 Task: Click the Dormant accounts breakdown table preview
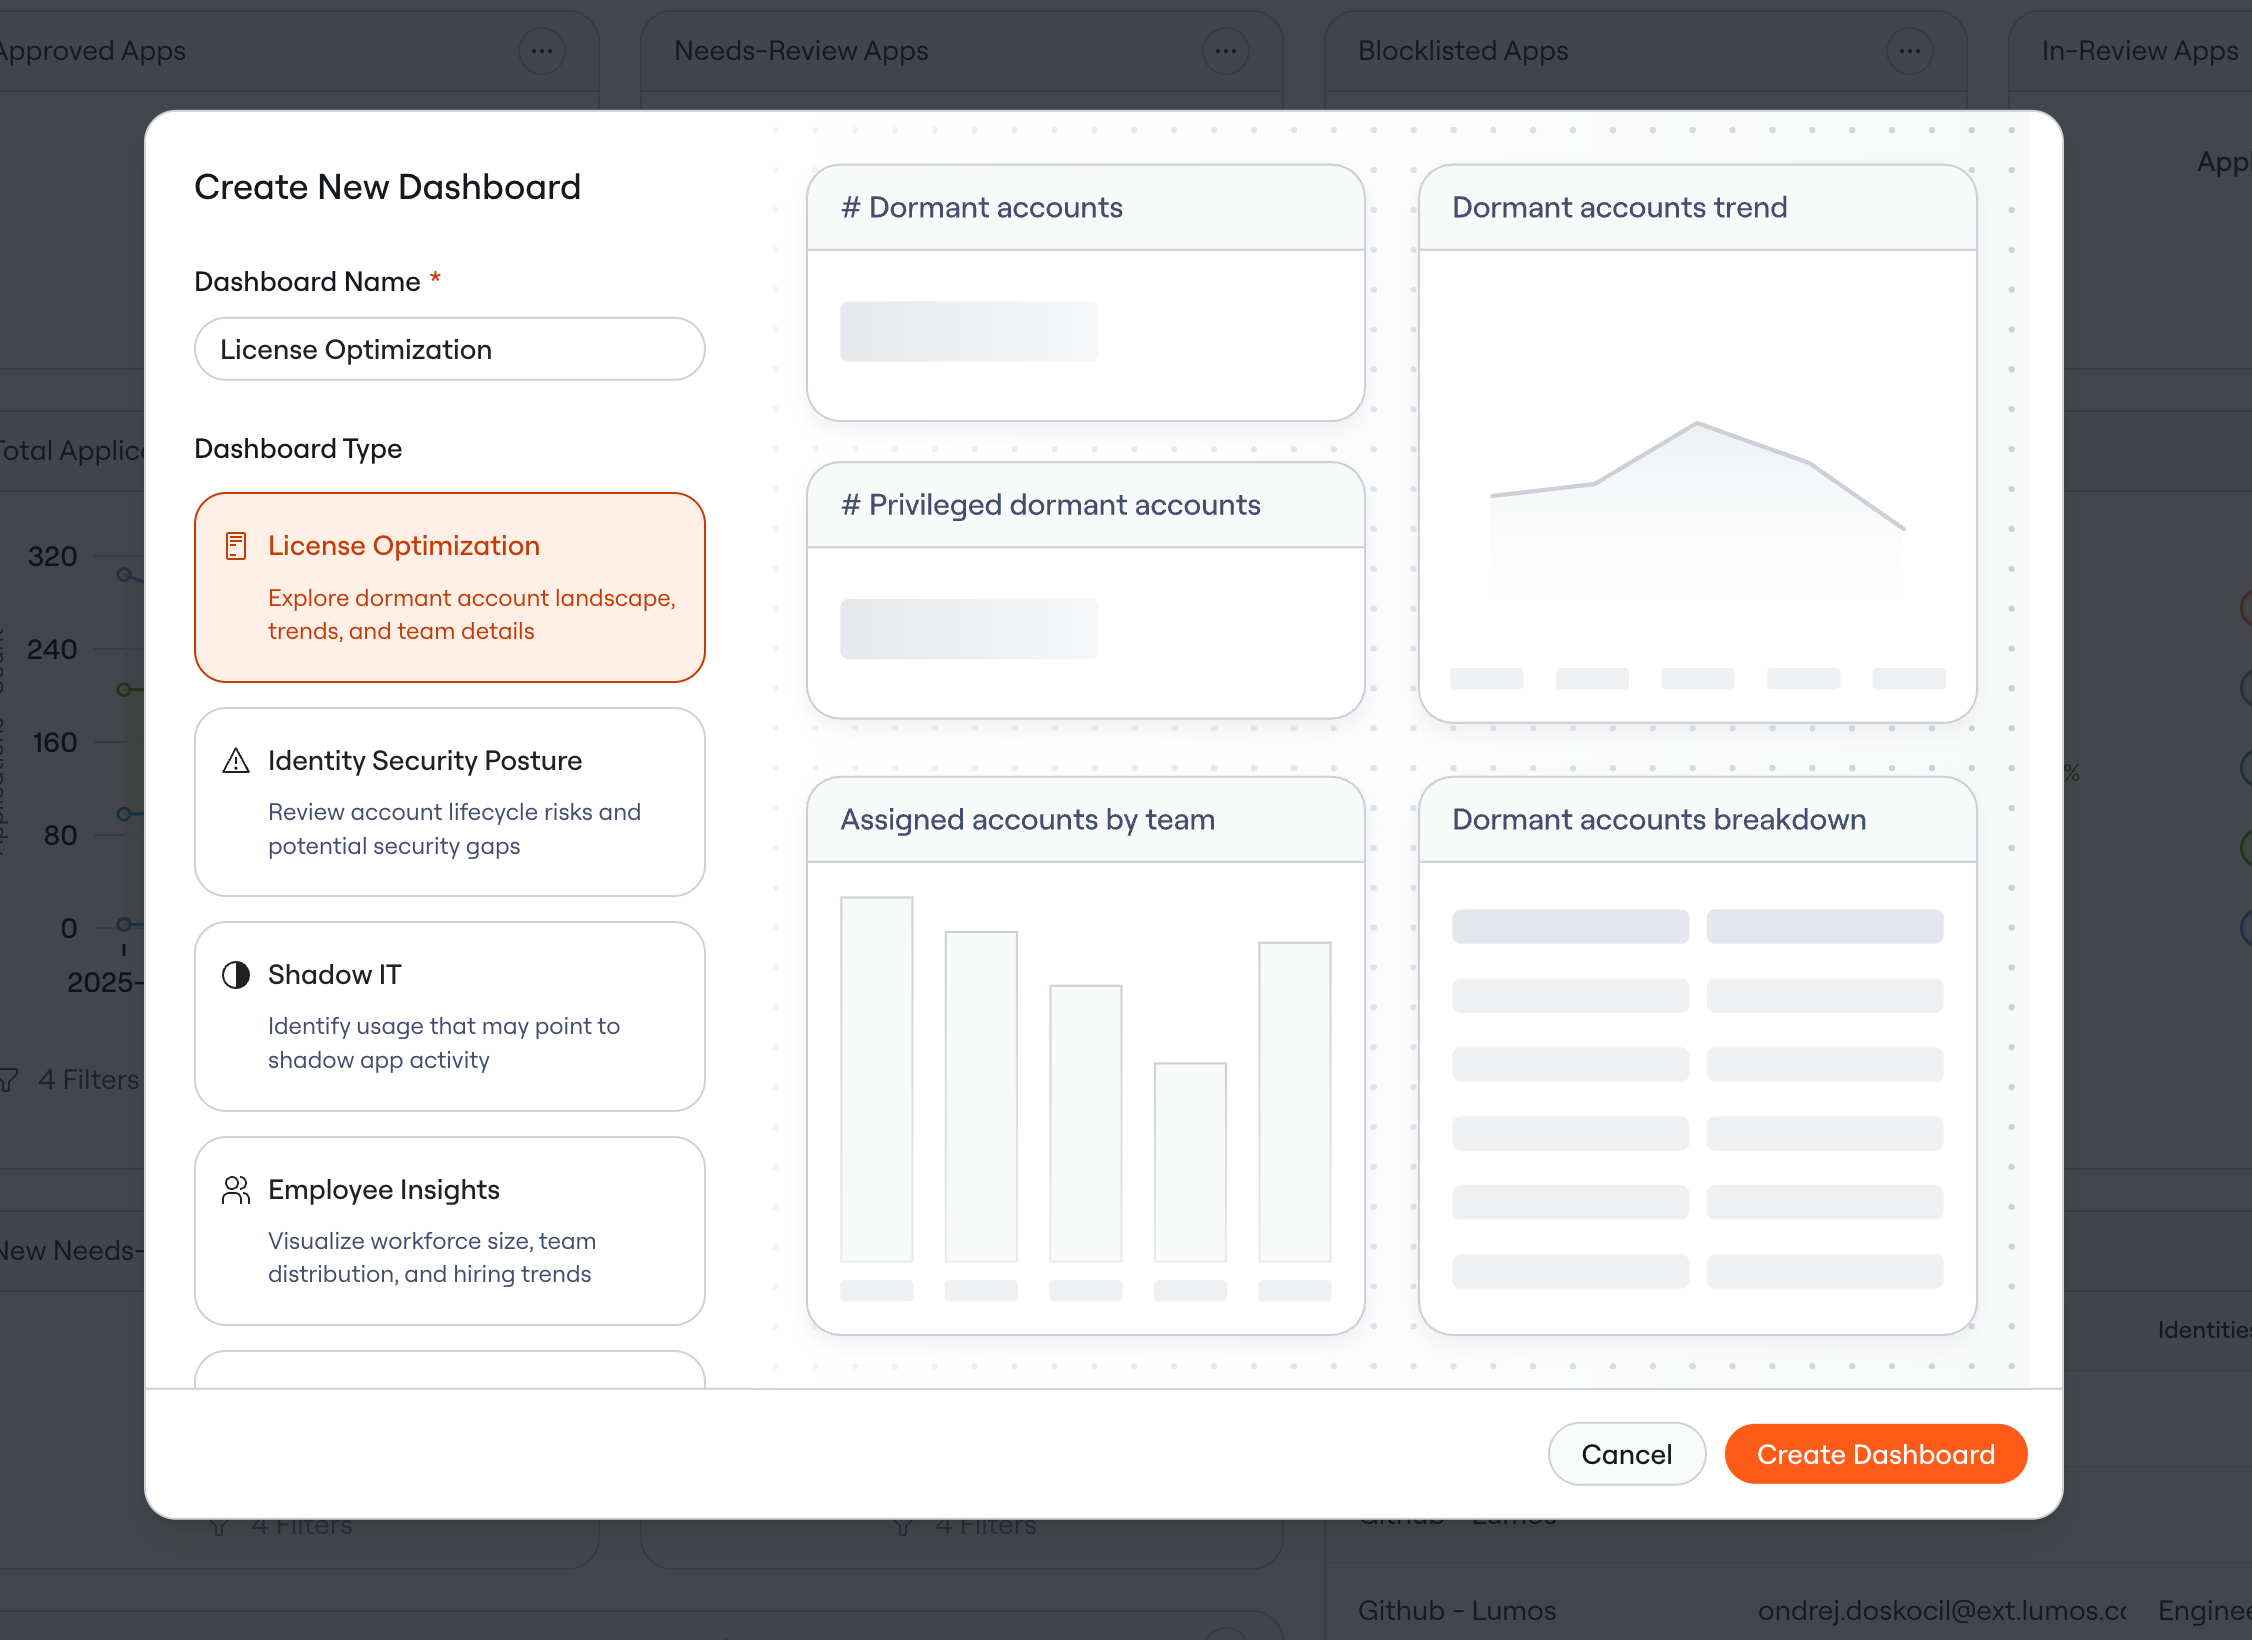[x=1698, y=1056]
